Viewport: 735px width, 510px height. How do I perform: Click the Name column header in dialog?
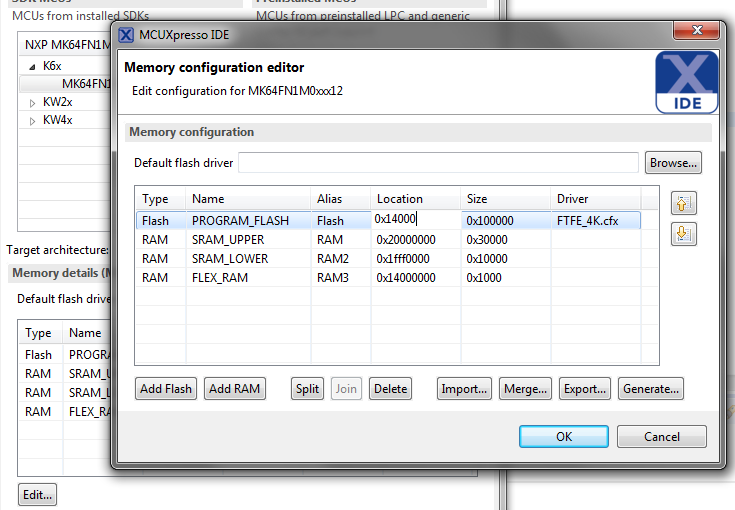coord(248,199)
